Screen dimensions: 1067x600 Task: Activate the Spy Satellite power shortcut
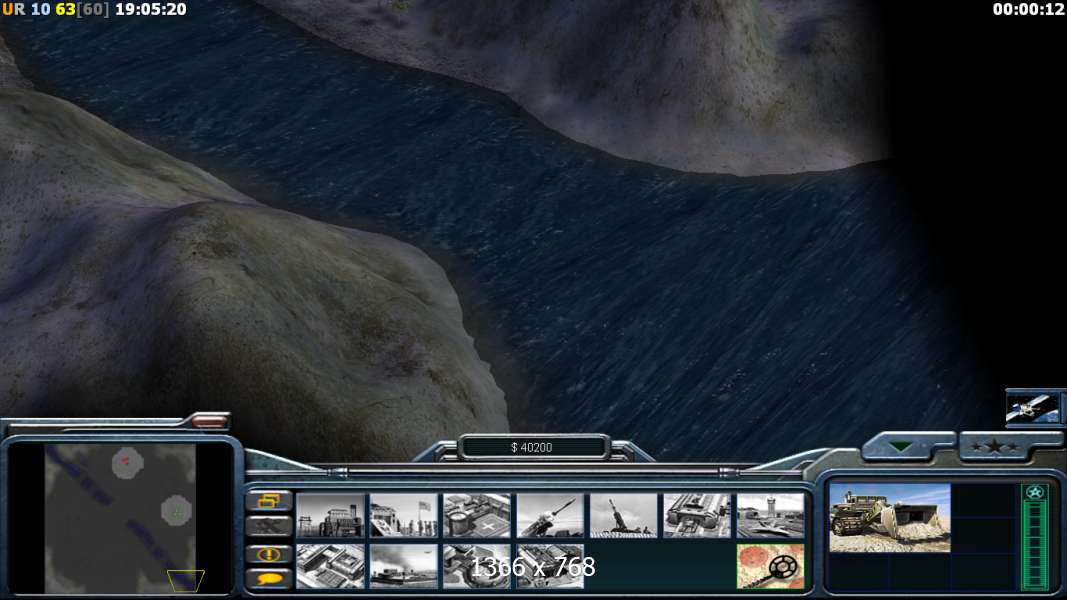[x=1032, y=408]
